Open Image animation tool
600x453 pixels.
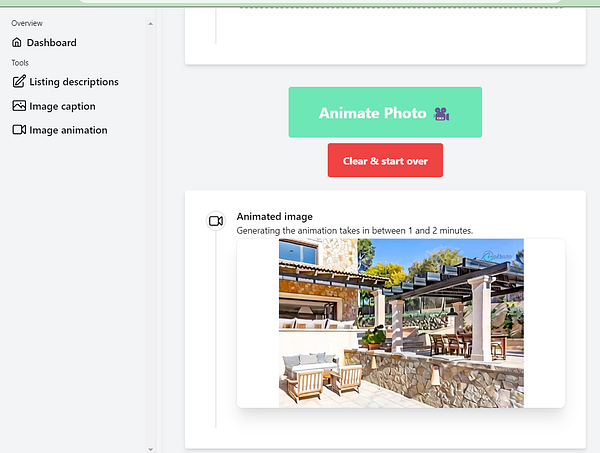pyautogui.click(x=60, y=130)
